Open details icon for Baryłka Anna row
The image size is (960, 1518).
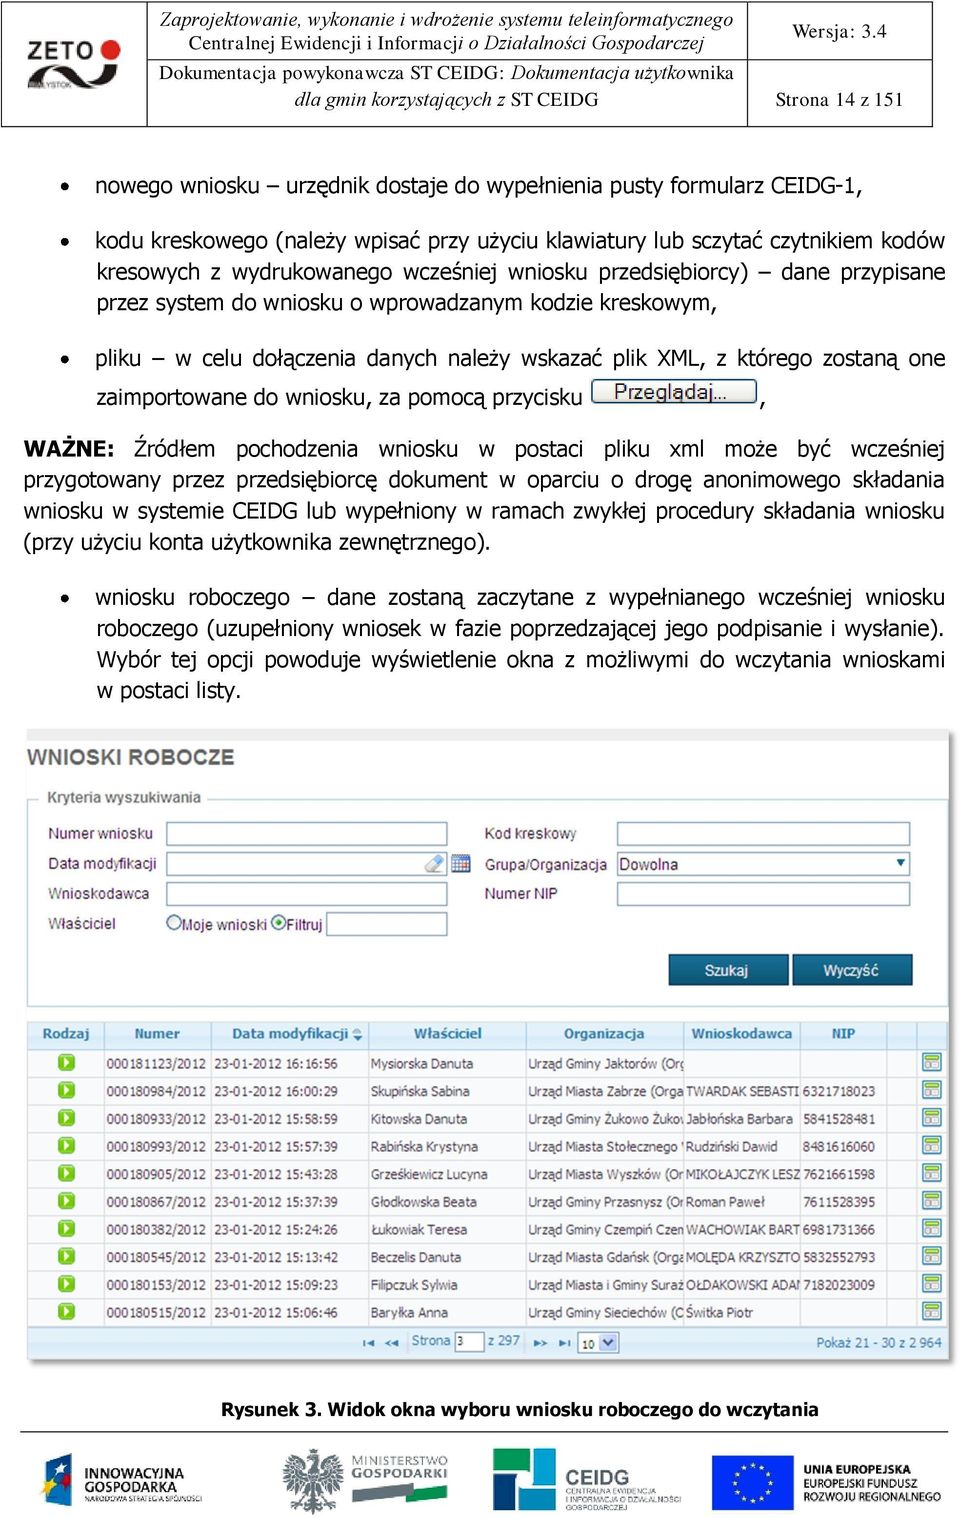[931, 1310]
